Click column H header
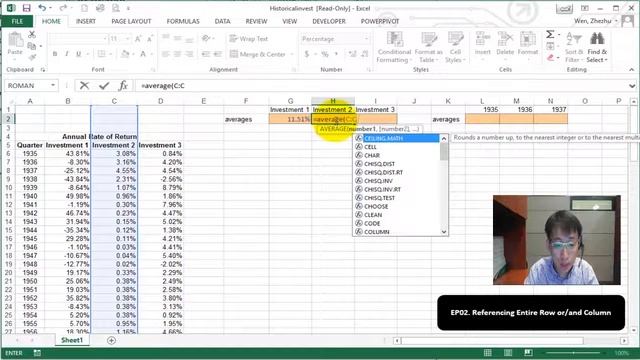The height and width of the screenshot is (360, 640). coord(333,101)
